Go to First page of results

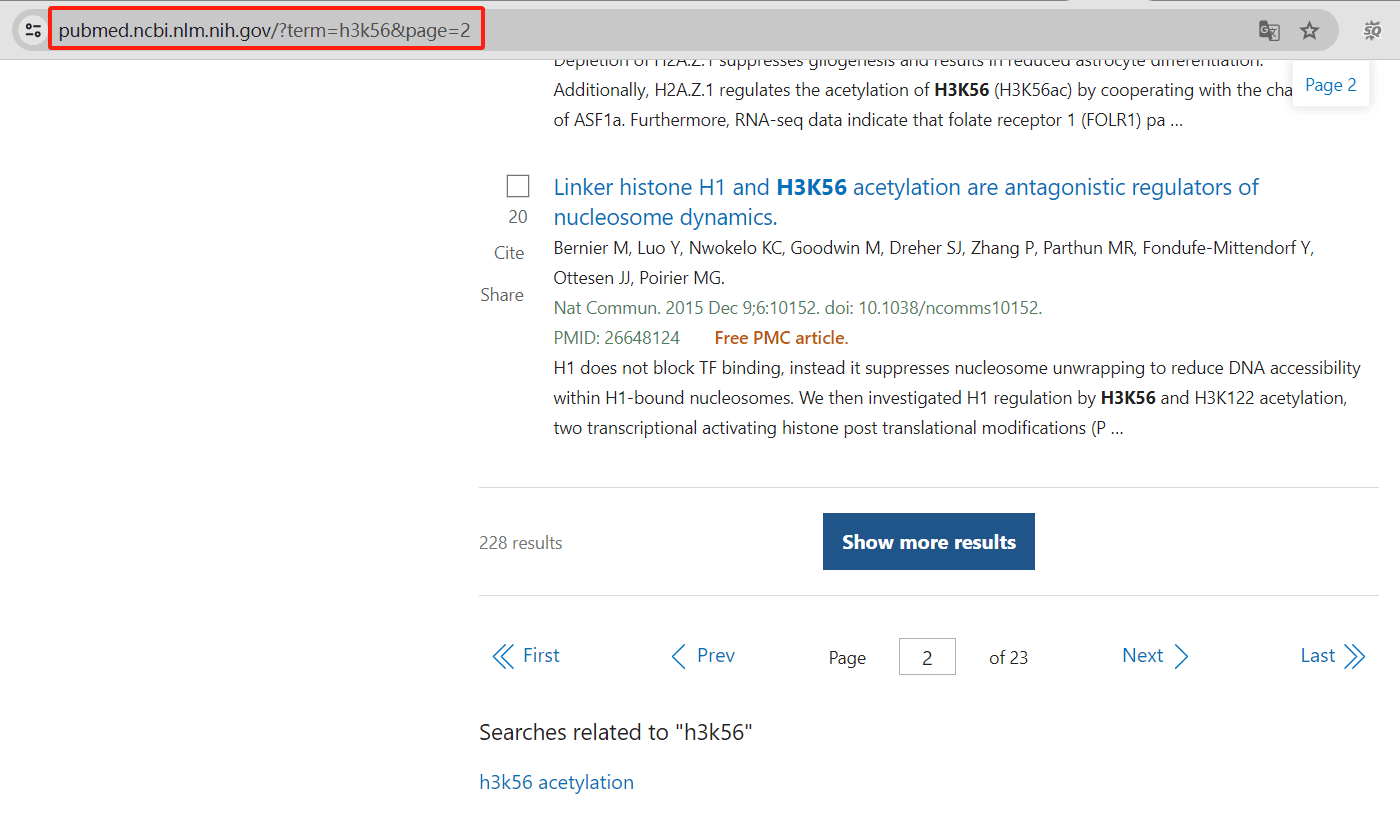pos(526,656)
